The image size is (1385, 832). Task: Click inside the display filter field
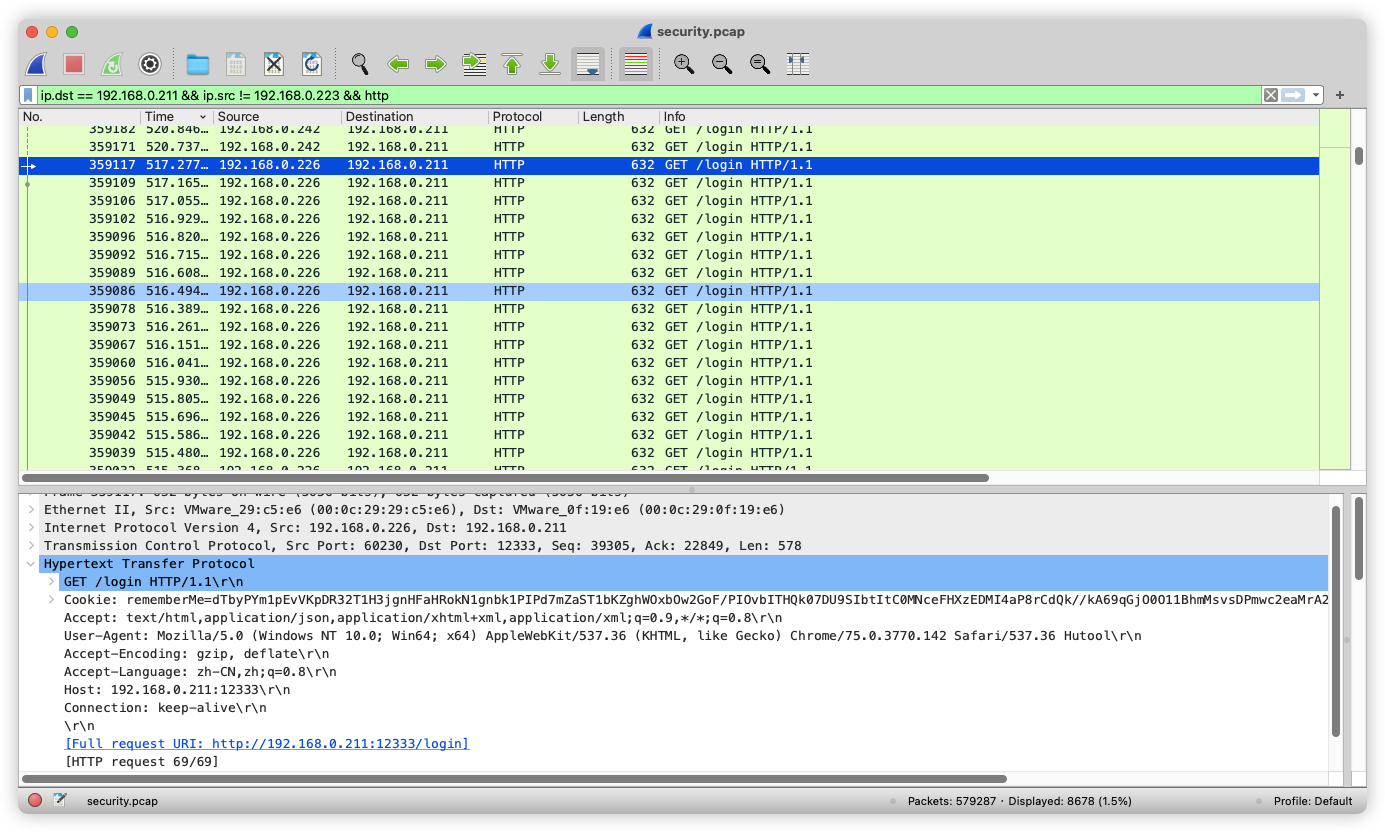coord(648,95)
